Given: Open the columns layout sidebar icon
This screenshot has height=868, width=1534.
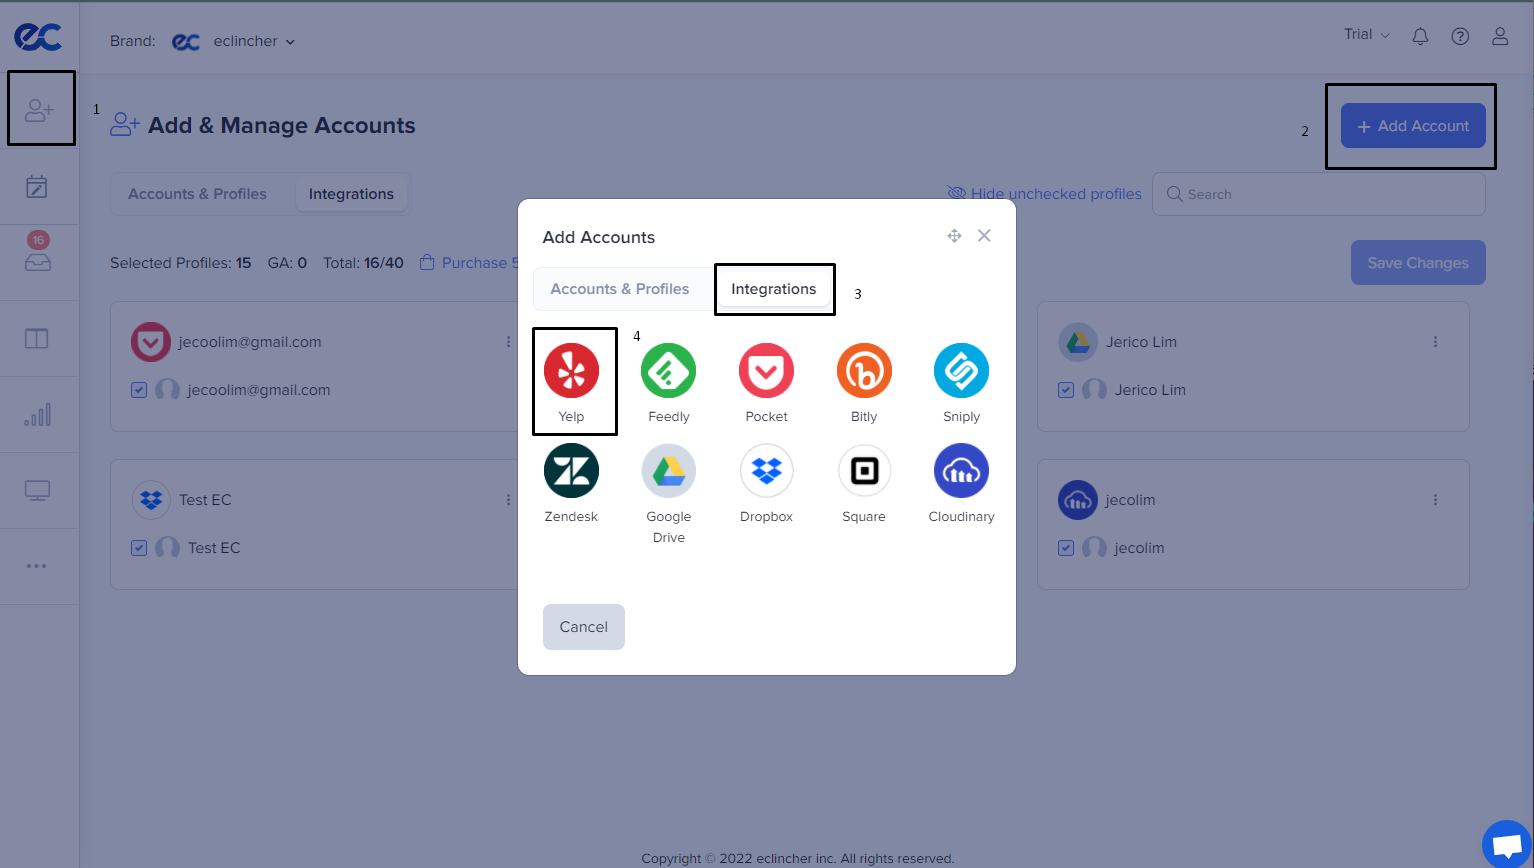Looking at the screenshot, I should tap(37, 339).
